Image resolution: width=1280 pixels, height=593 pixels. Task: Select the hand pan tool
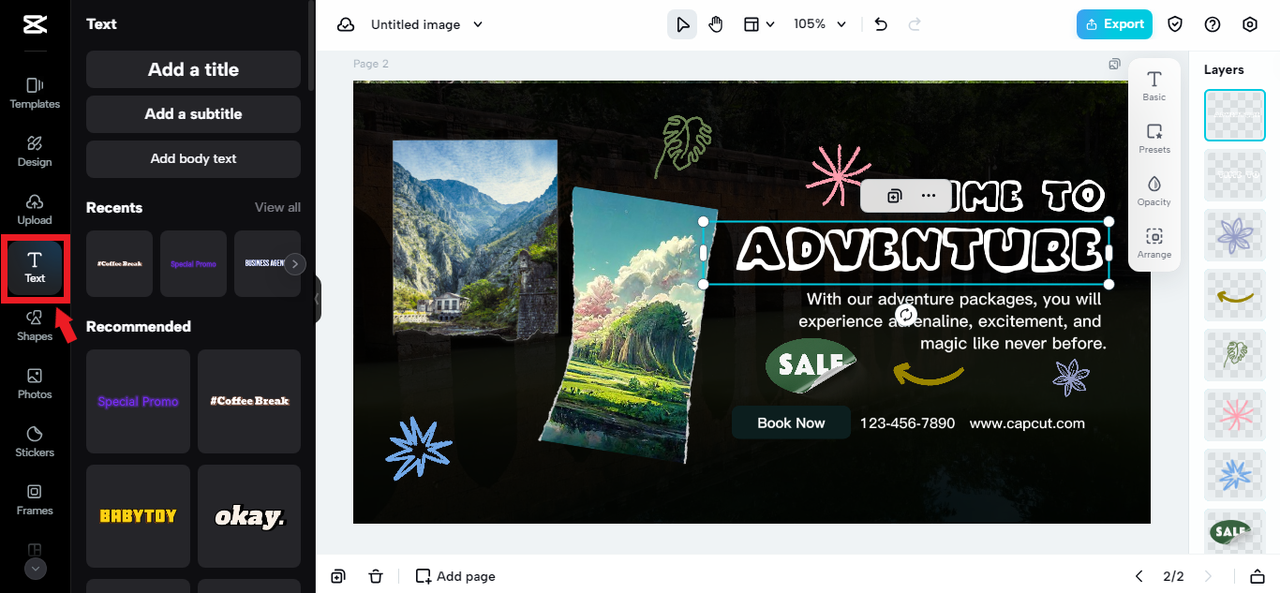(716, 25)
